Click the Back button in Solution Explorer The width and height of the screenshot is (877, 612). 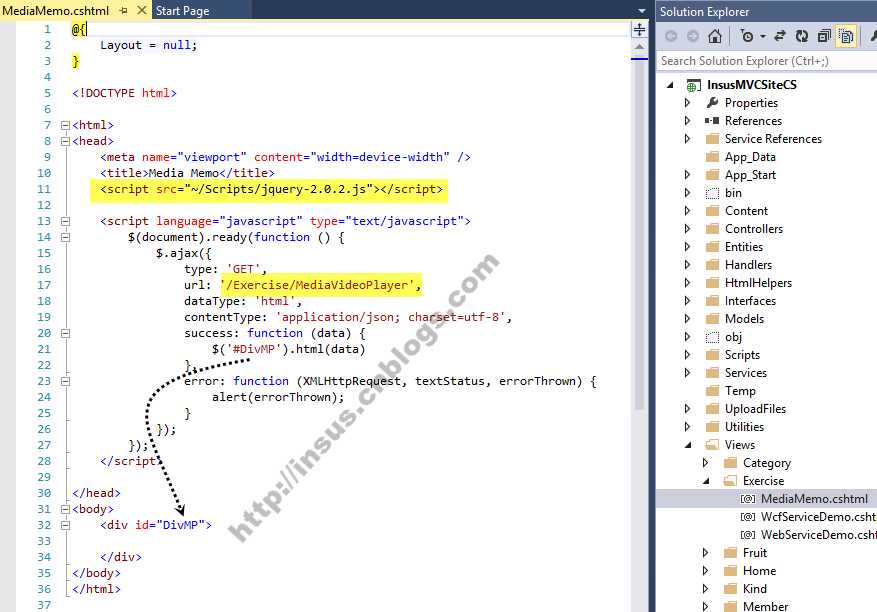(x=671, y=36)
